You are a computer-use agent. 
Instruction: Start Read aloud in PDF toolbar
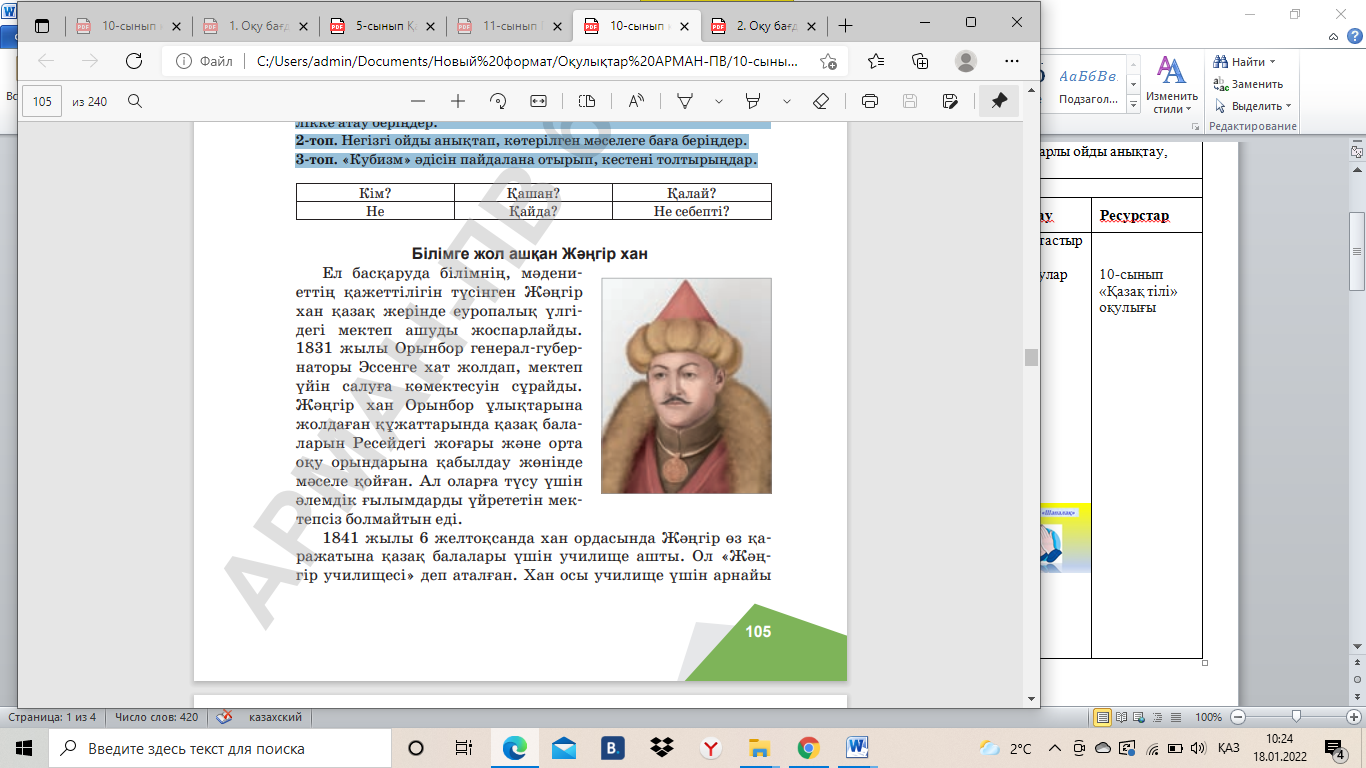[x=636, y=101]
